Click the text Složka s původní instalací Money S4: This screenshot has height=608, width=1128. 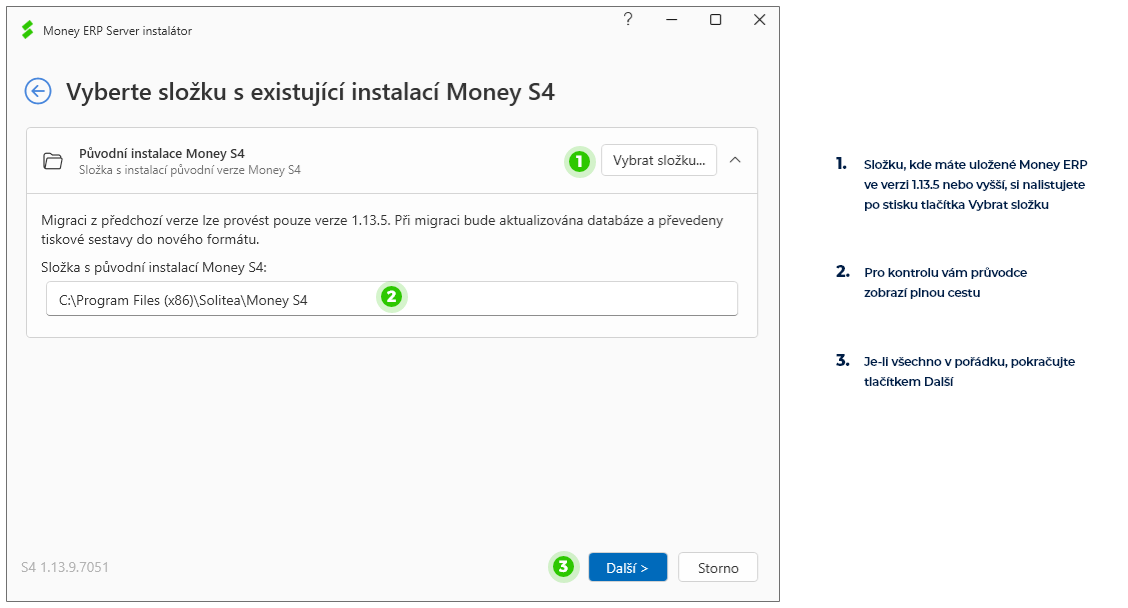coord(154,267)
